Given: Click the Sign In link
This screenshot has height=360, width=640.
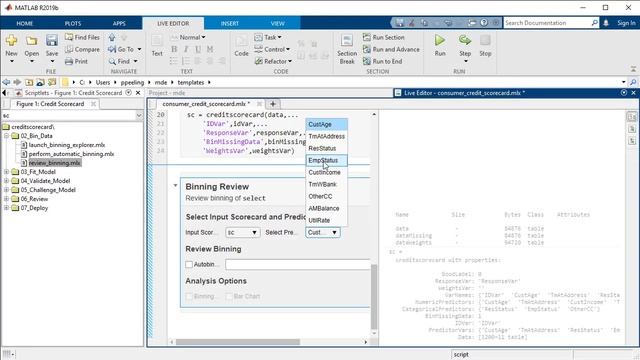Looking at the screenshot, I should click(x=626, y=23).
